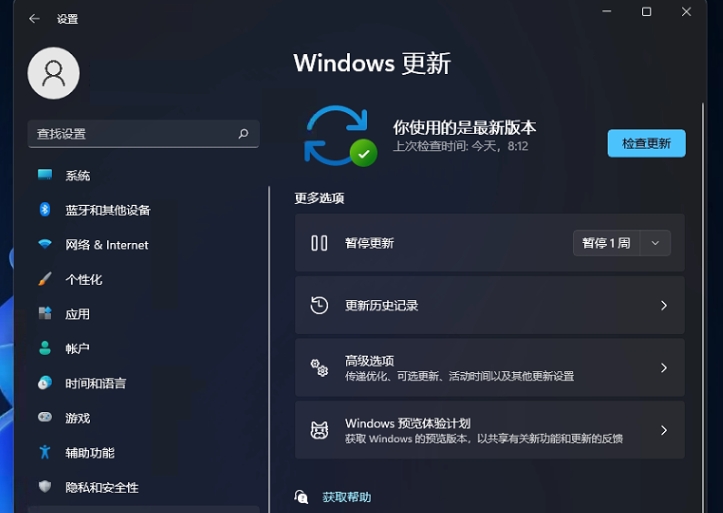The image size is (723, 513).
Task: Select 系统 in the sidebar
Action: [x=78, y=176]
